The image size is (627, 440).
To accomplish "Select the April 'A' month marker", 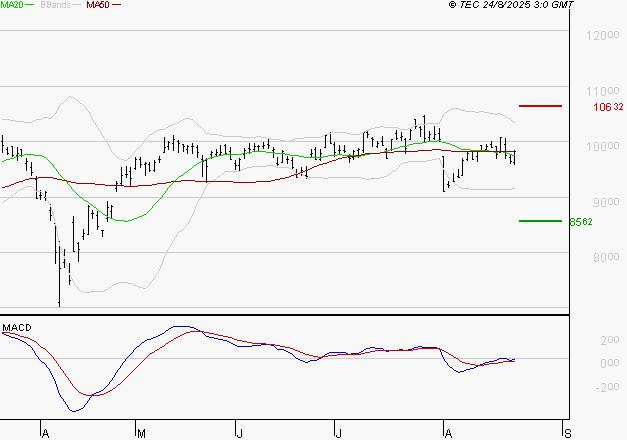I will pos(46,433).
